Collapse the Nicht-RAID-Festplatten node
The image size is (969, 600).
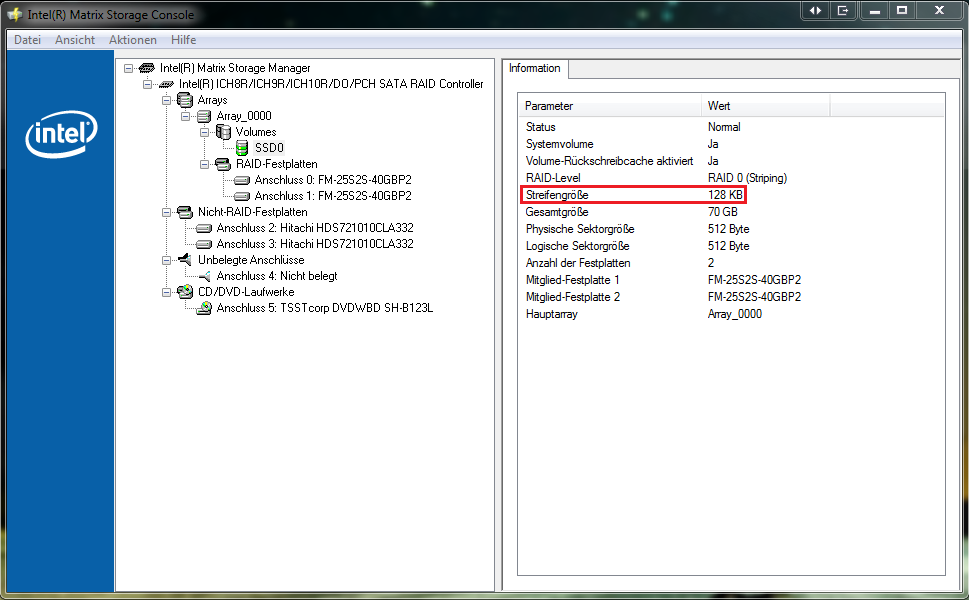[166, 213]
